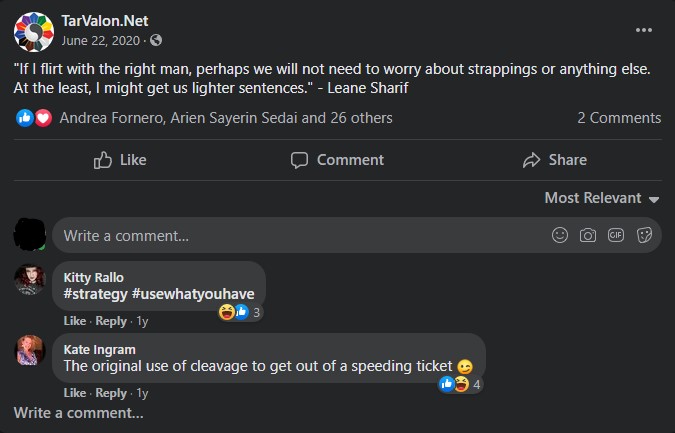The width and height of the screenshot is (675, 433).
Task: View reactions on Kate Ingram's comment
Action: pos(461,384)
